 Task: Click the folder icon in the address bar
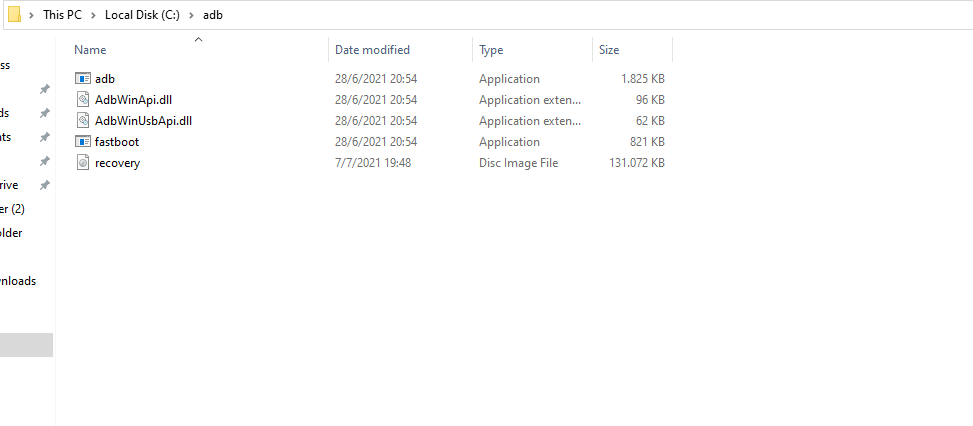pyautogui.click(x=13, y=15)
